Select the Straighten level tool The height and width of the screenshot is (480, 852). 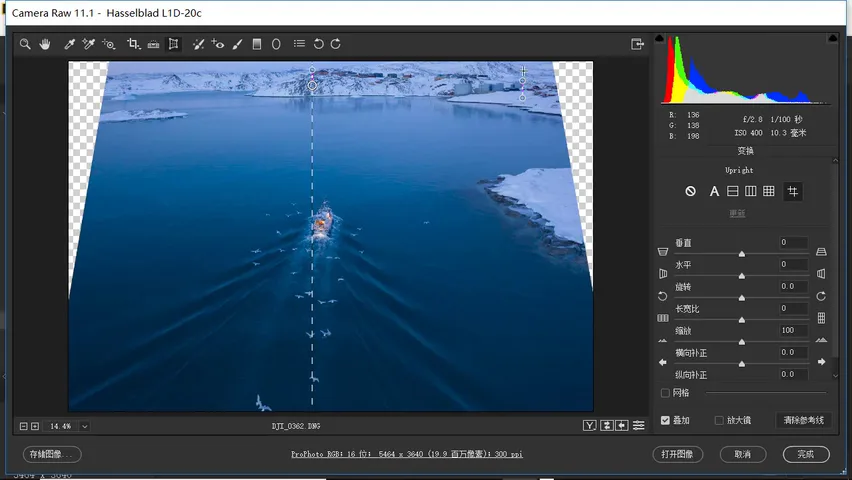tap(153, 44)
